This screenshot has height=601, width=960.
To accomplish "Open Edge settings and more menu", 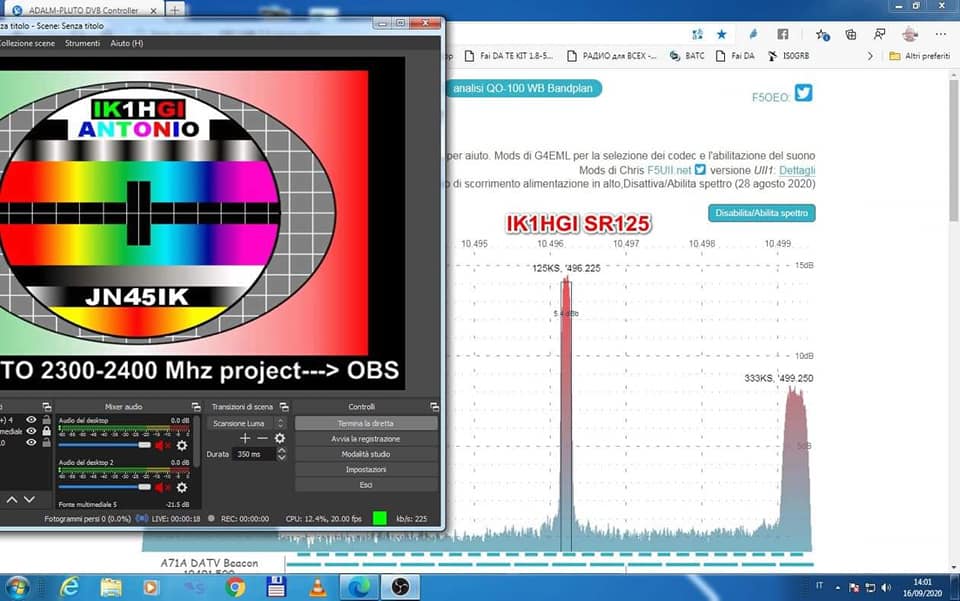I will (941, 34).
